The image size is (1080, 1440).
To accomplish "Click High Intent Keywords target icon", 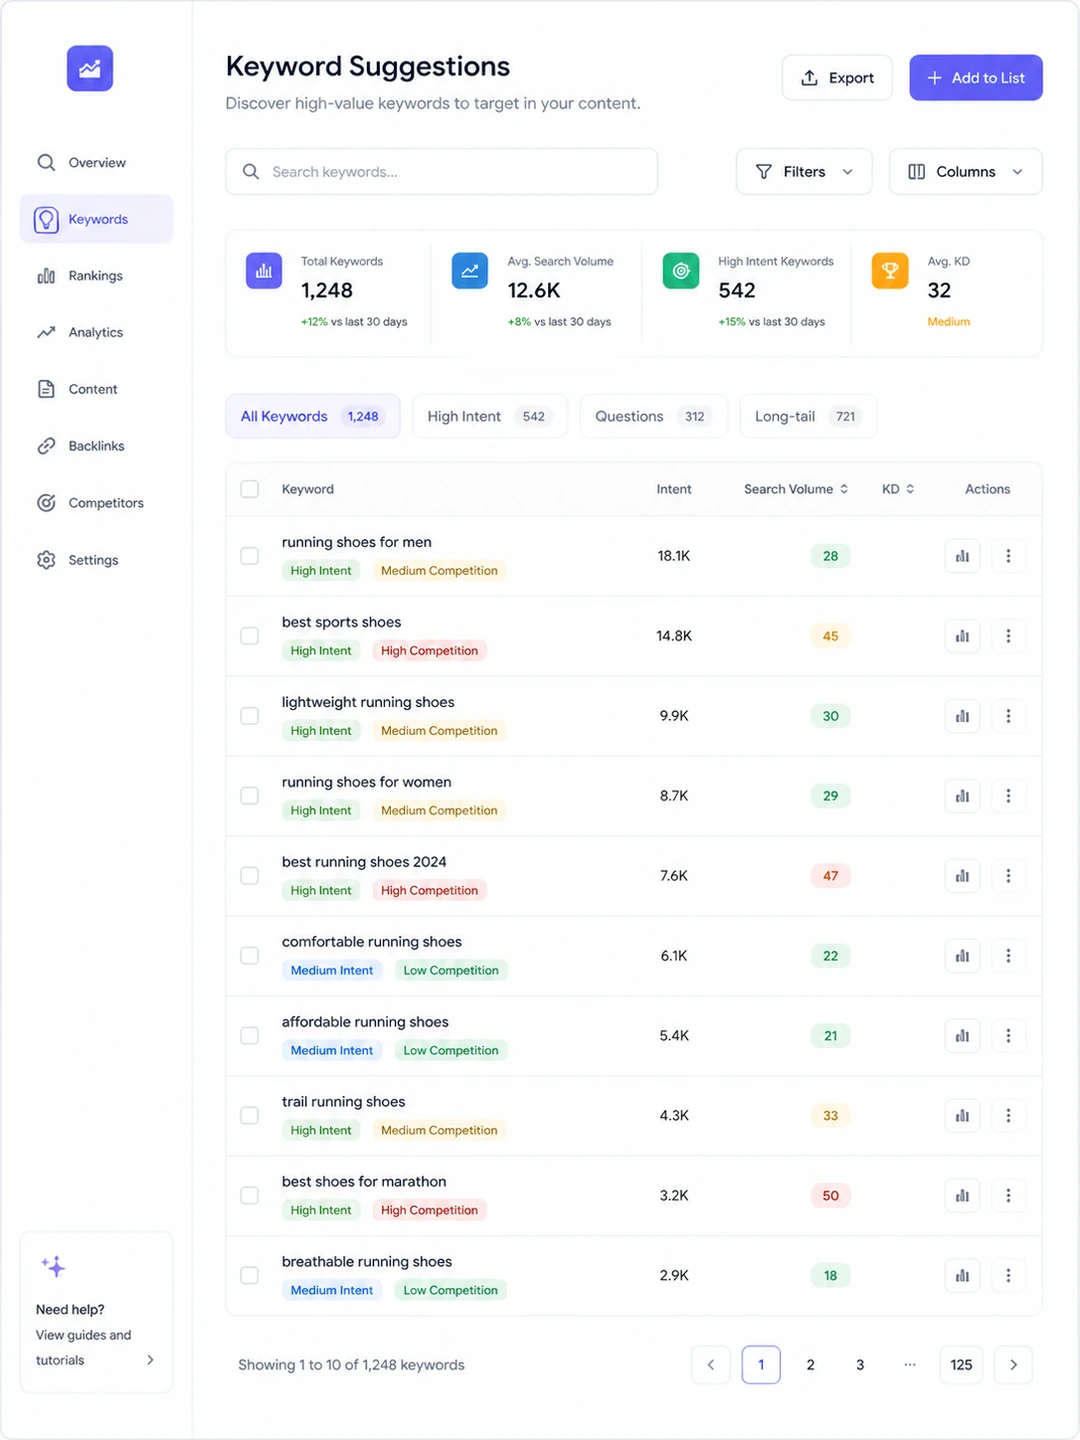I will [x=681, y=271].
